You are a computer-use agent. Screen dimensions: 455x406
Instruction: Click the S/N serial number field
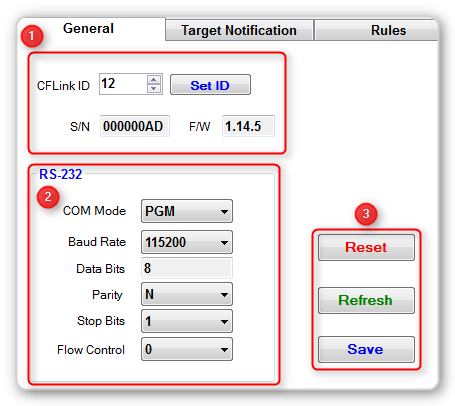click(x=135, y=126)
